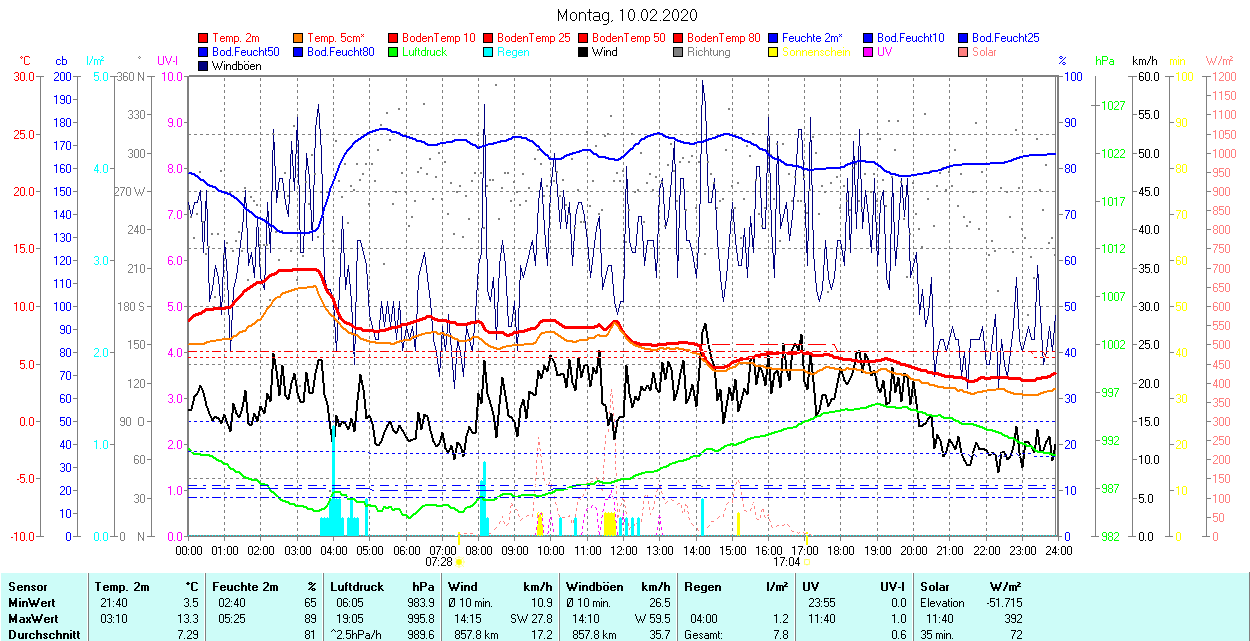1250x641 pixels.
Task: Click the dark Windböen legend square
Action: click(x=204, y=66)
